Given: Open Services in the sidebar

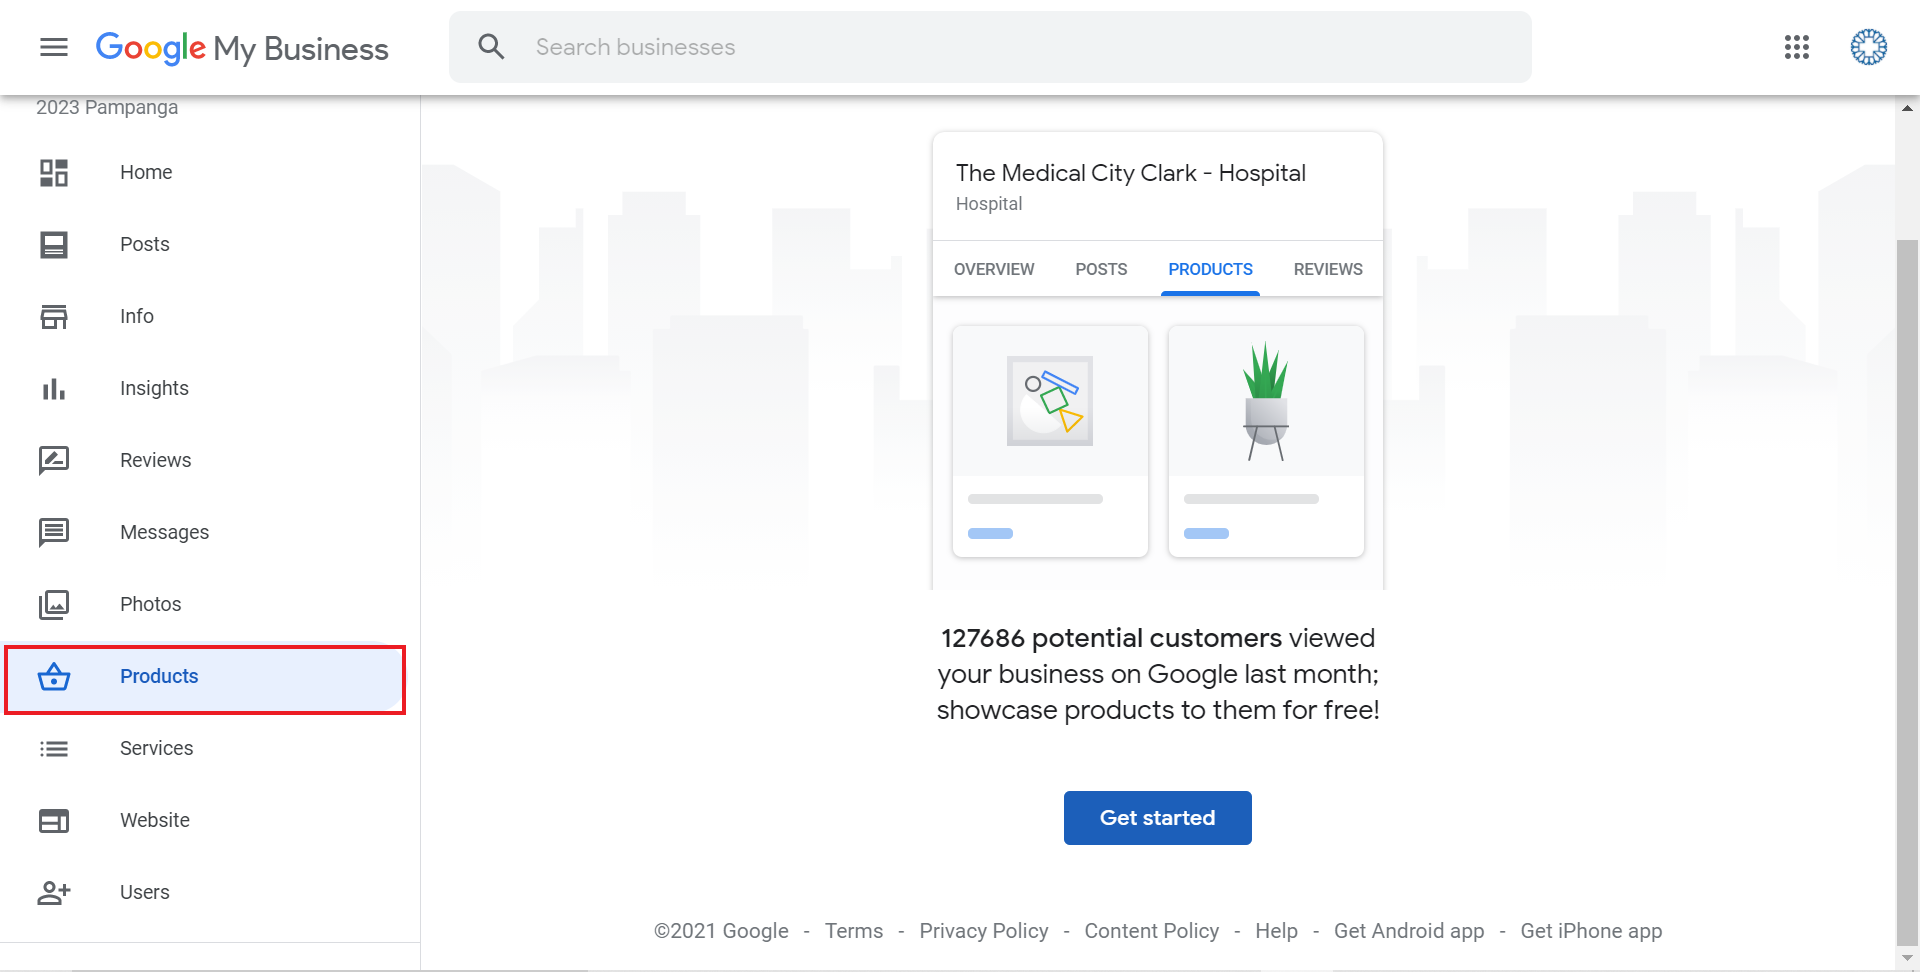Looking at the screenshot, I should pos(156,748).
